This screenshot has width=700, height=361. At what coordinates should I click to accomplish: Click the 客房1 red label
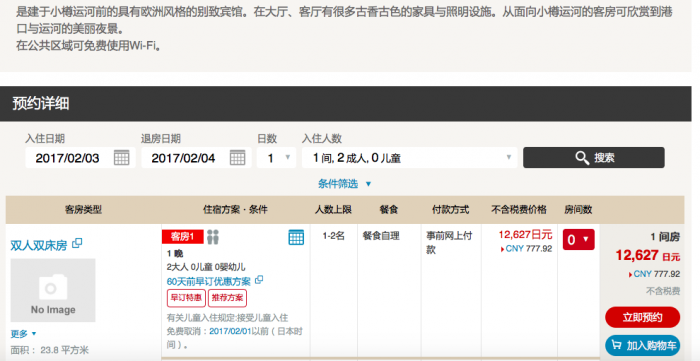pos(183,237)
